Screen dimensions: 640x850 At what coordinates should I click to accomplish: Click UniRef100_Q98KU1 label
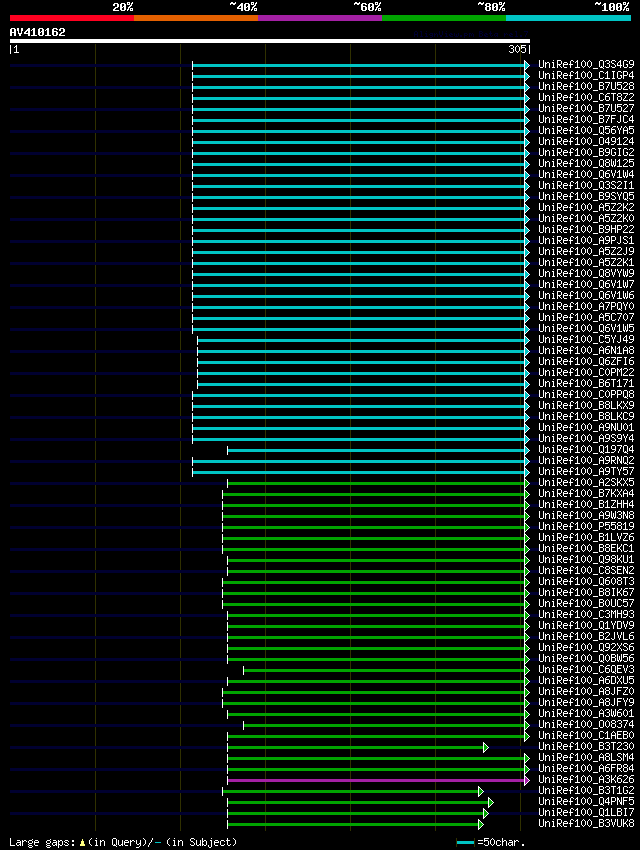click(586, 559)
